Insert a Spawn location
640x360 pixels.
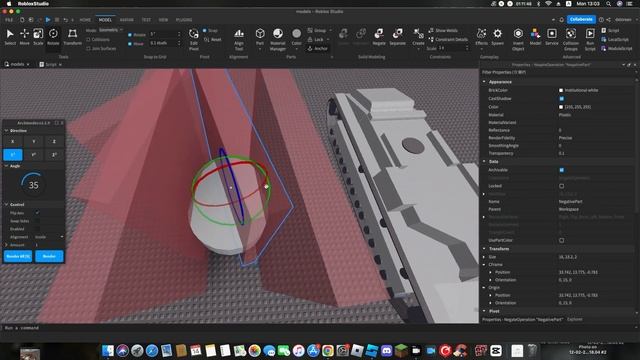coord(498,37)
